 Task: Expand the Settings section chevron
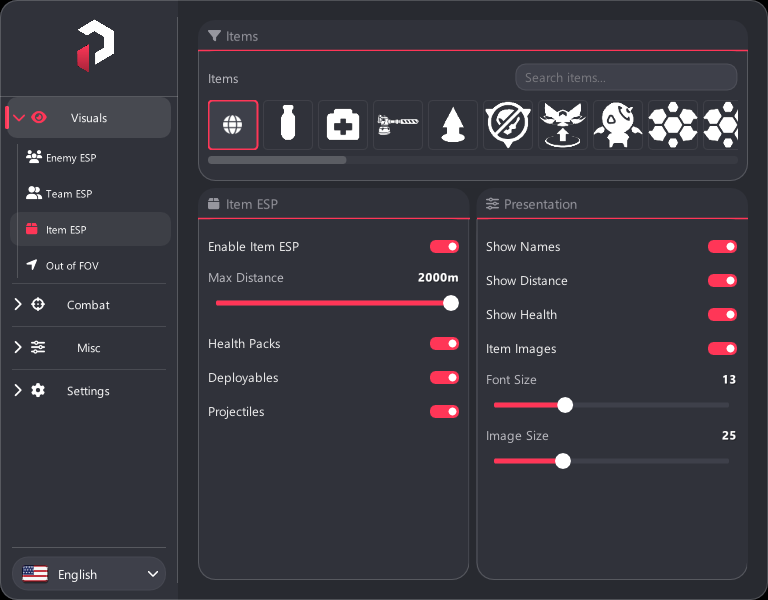point(18,390)
